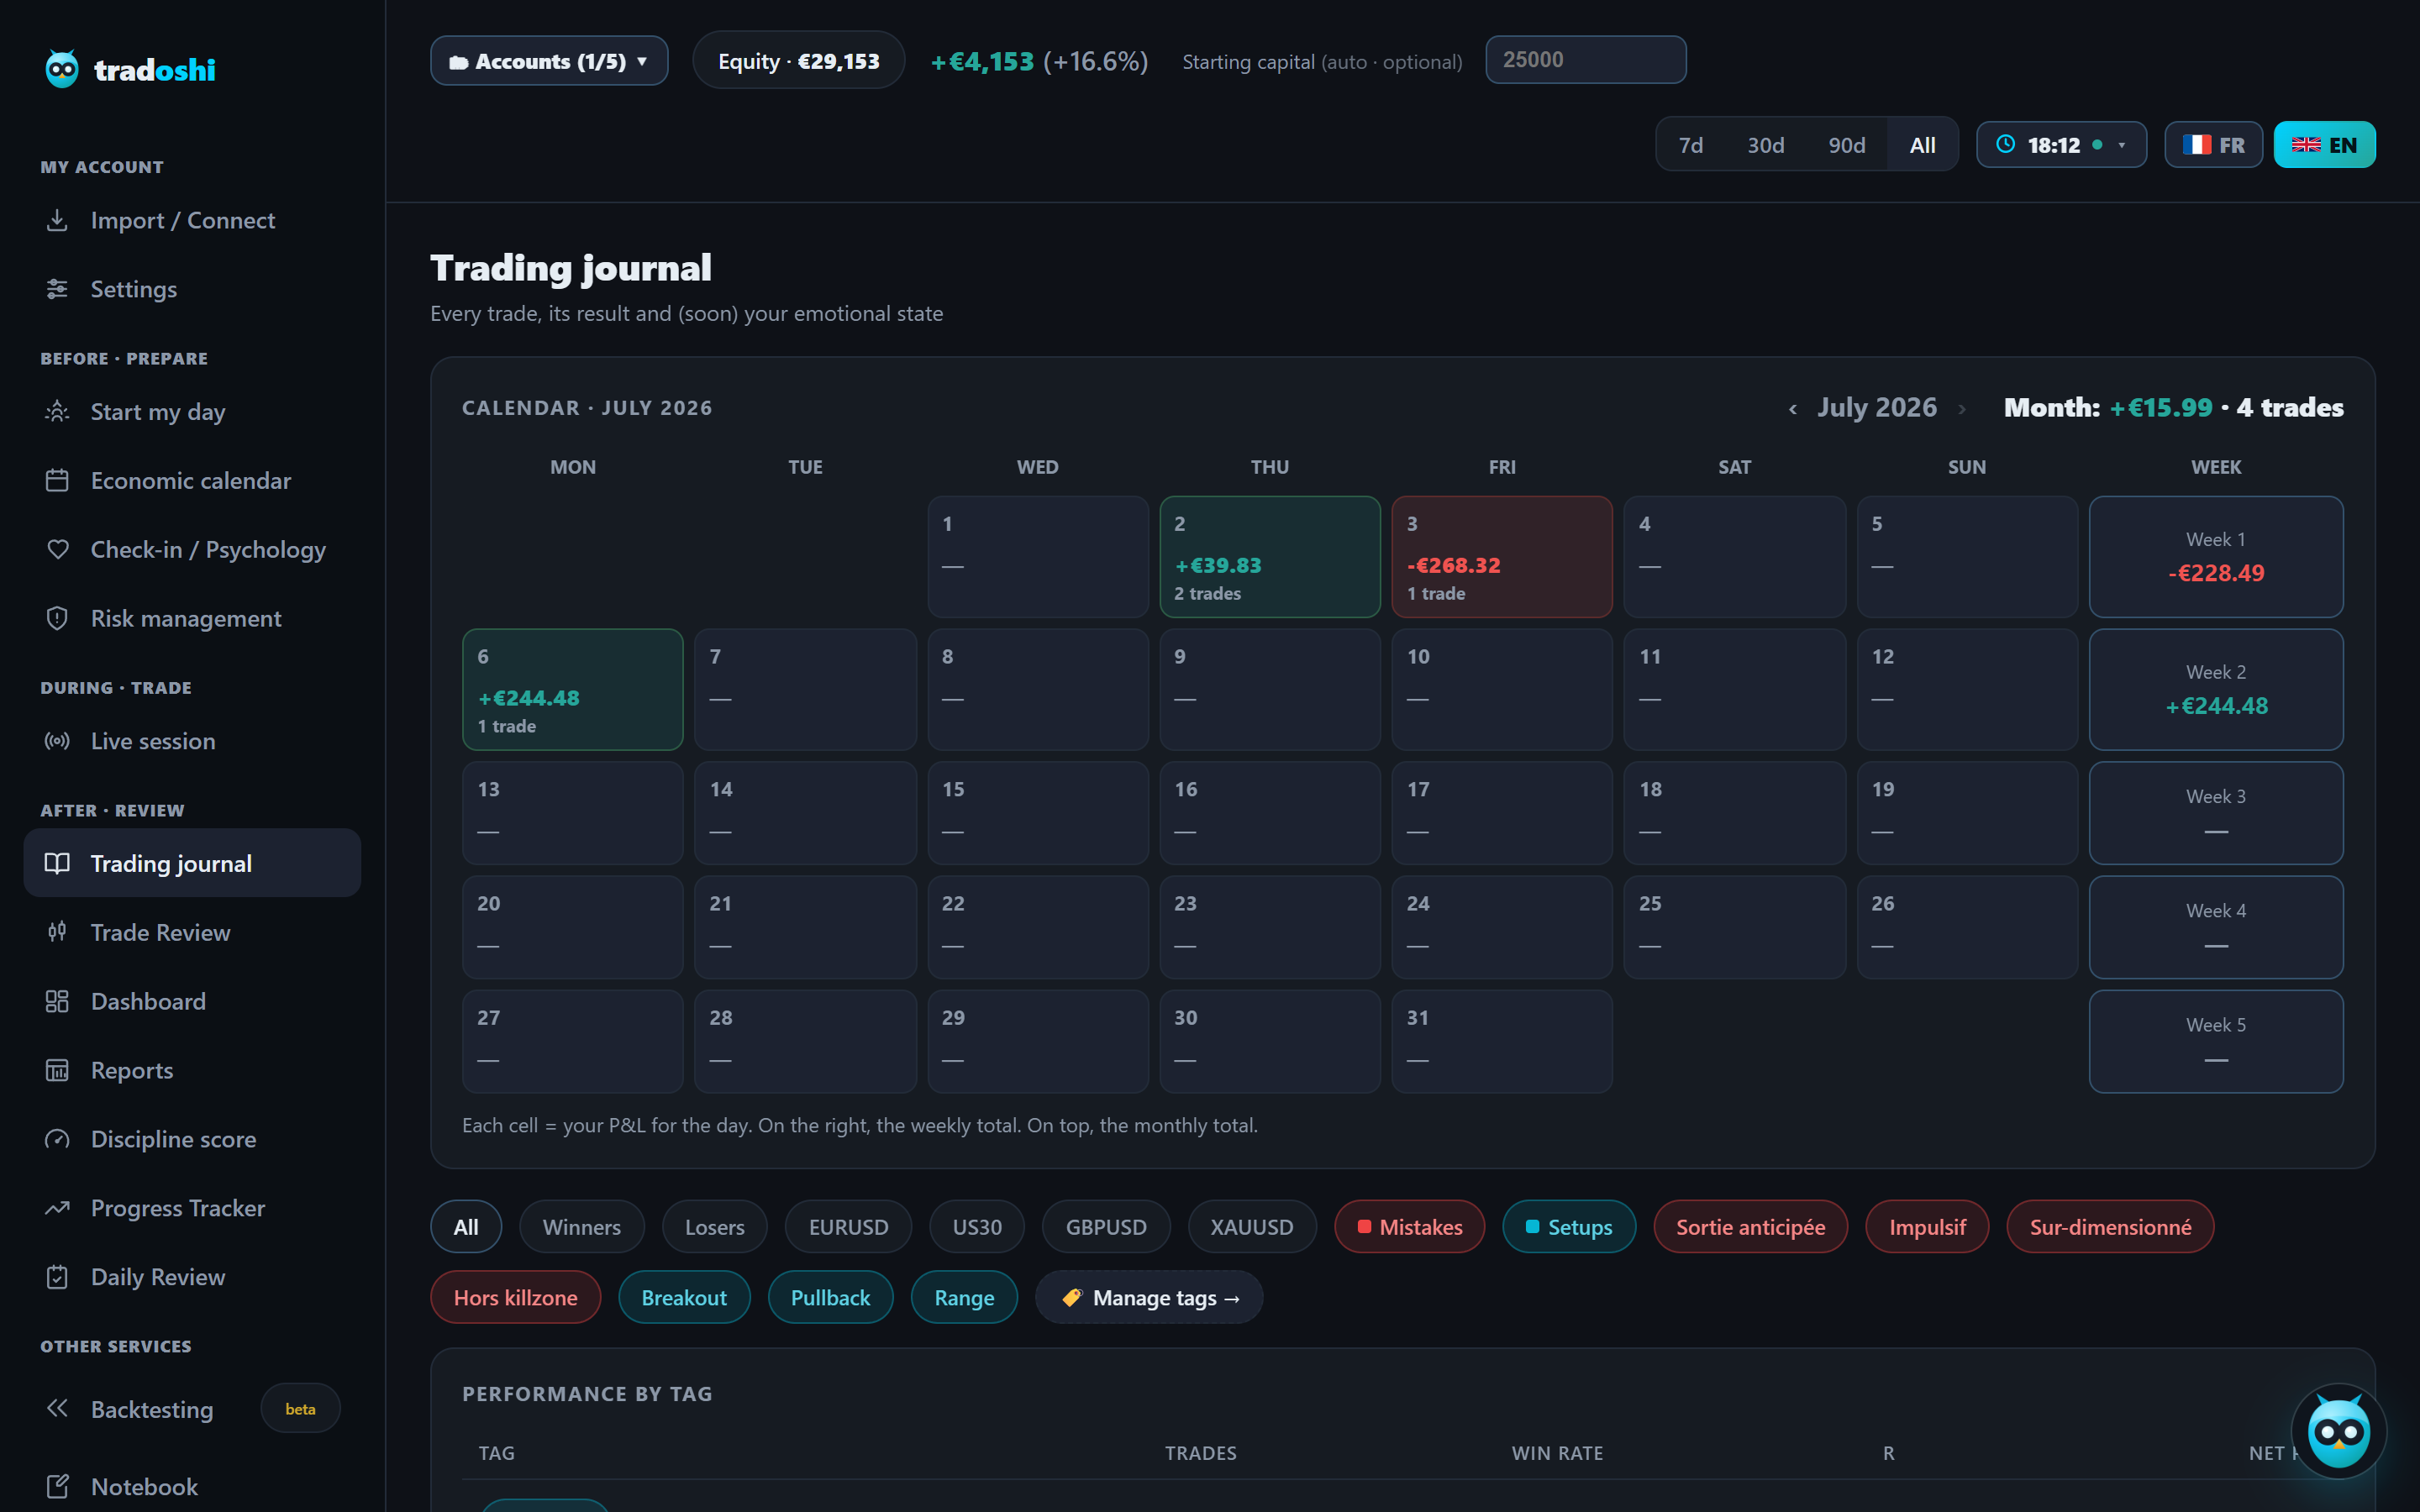2420x1512 pixels.
Task: Open Backtesting rewind icon
Action: click(57, 1408)
